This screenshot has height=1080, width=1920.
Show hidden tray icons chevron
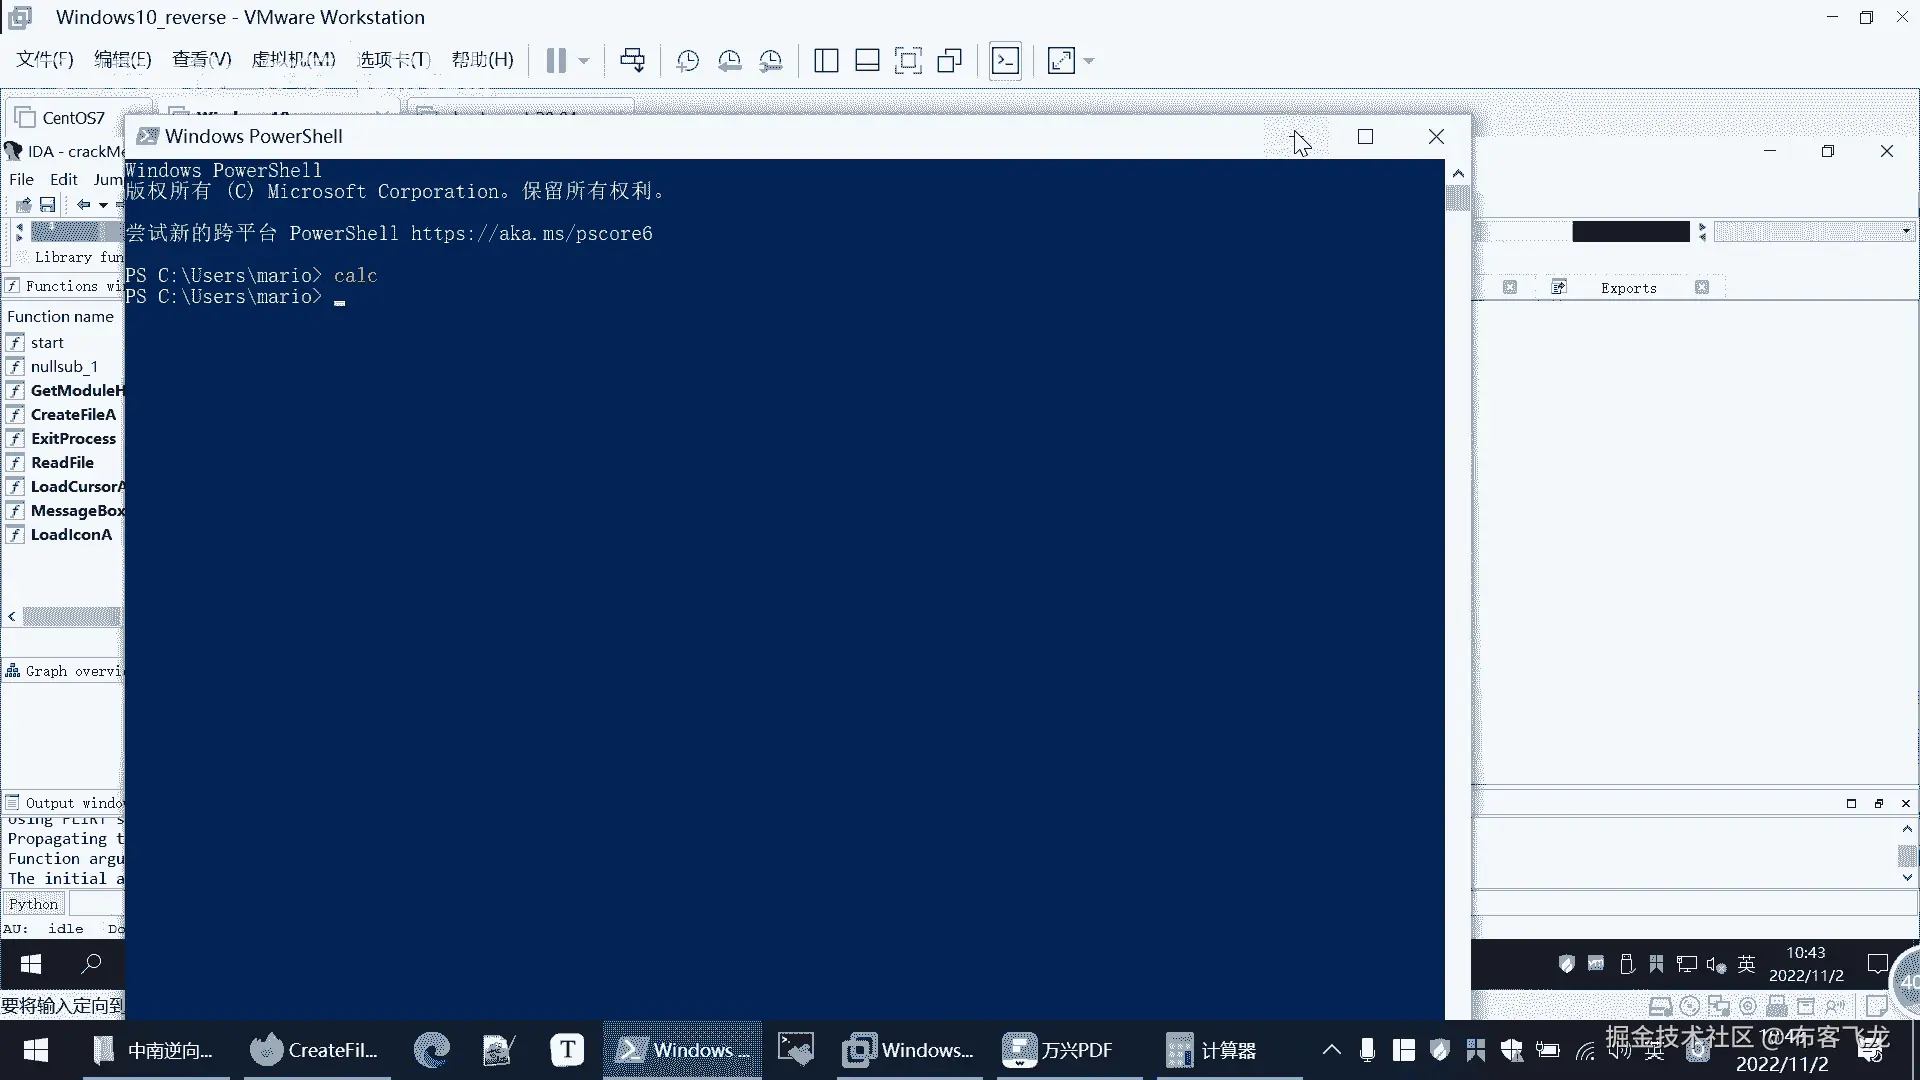pyautogui.click(x=1331, y=1050)
